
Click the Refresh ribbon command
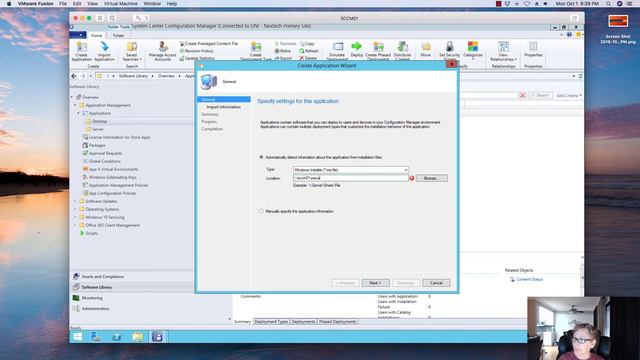(x=309, y=51)
